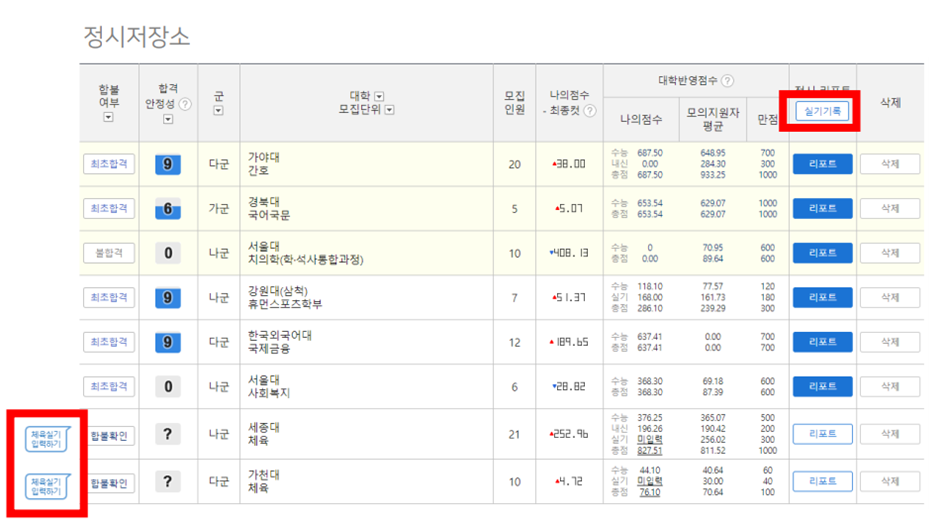Viewport: 945px width, 525px height.
Task: Open the 리포트 for 가야대 간호
Action: (x=823, y=164)
